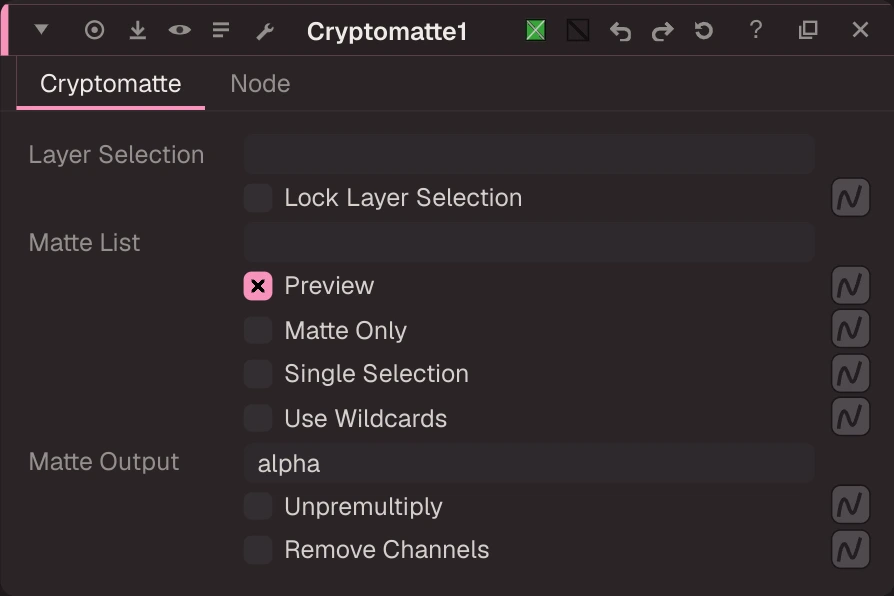Click the green node color swatch
The width and height of the screenshot is (894, 596).
point(535,30)
